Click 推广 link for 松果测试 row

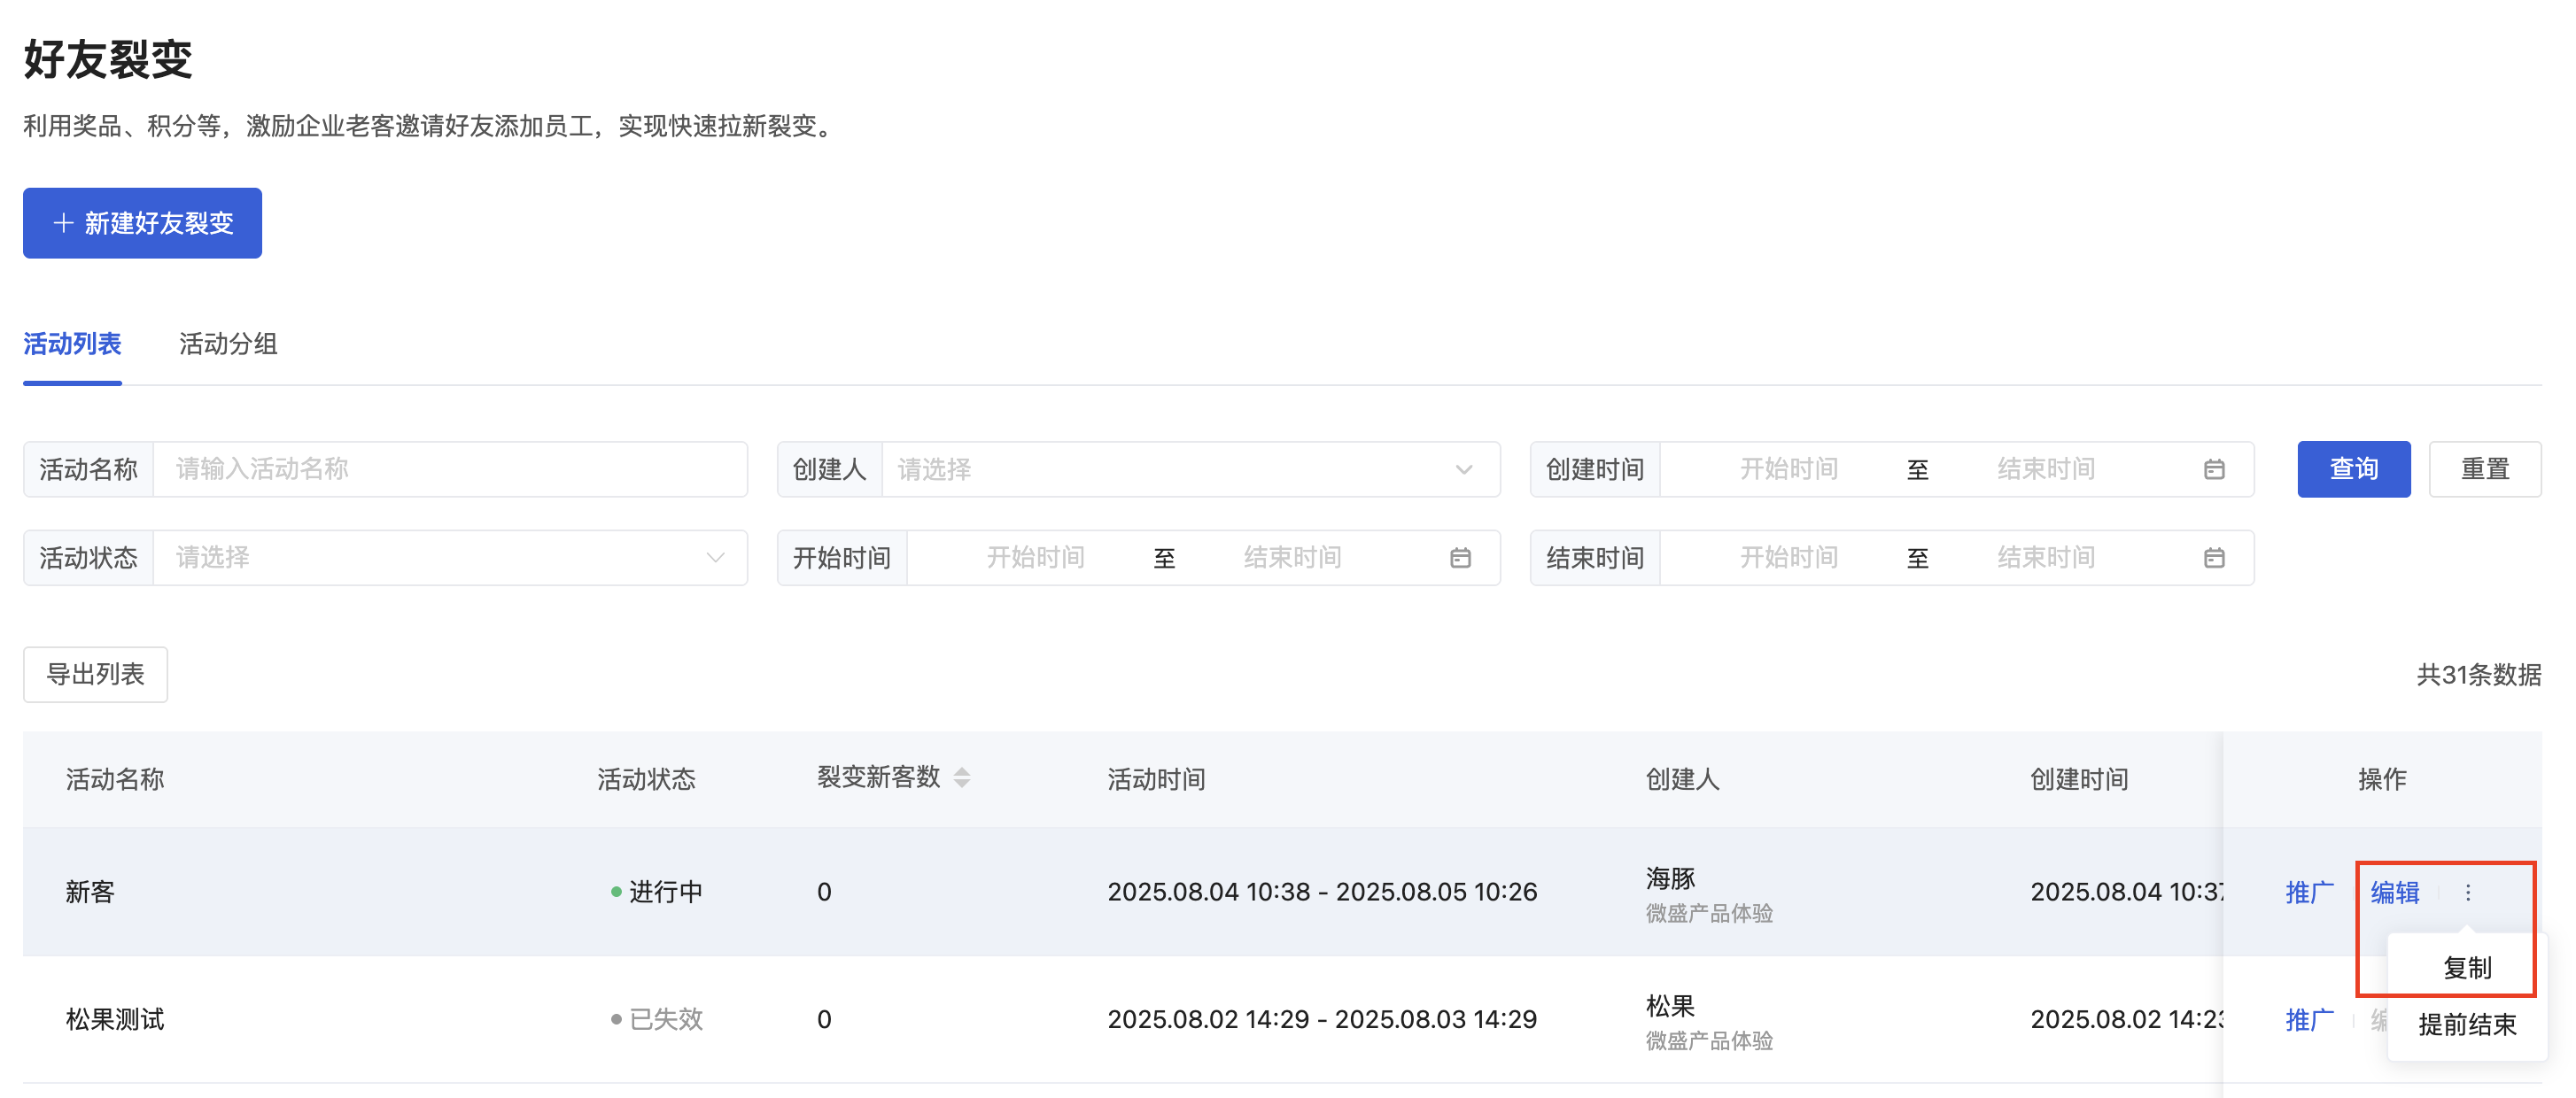coord(2309,1020)
